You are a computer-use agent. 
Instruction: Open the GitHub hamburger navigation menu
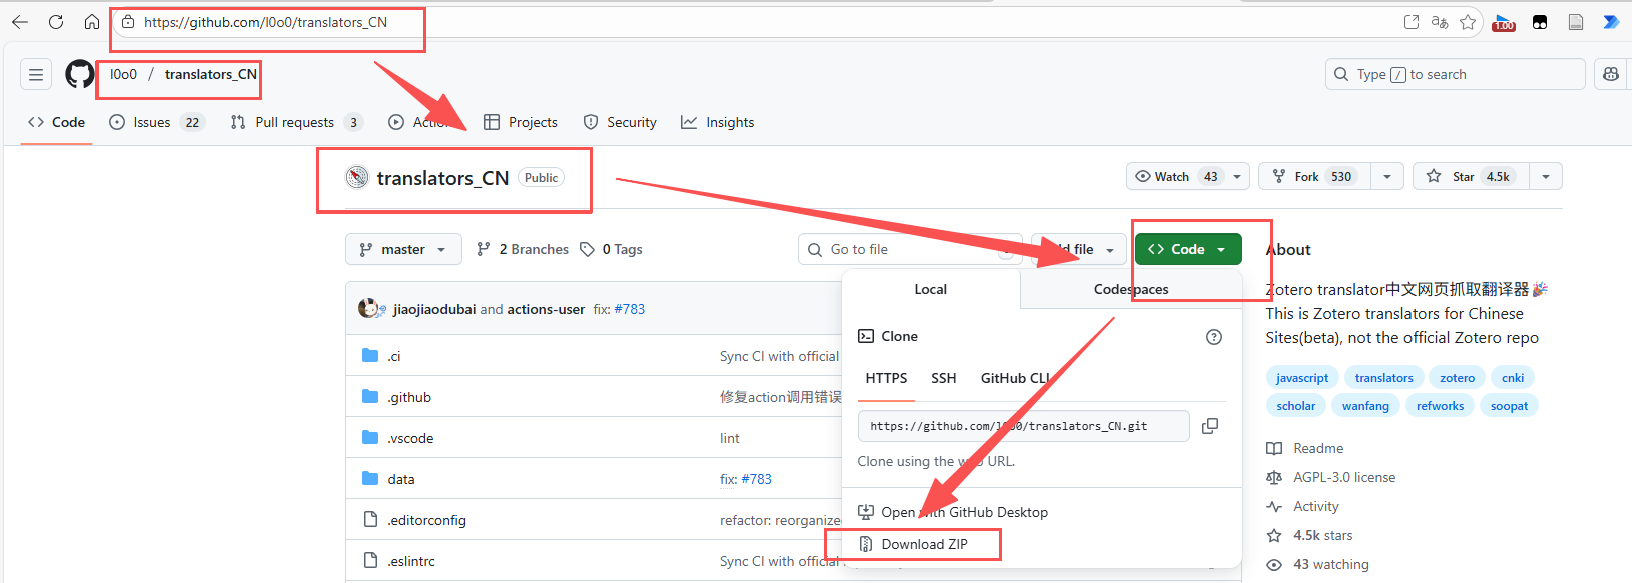point(36,74)
